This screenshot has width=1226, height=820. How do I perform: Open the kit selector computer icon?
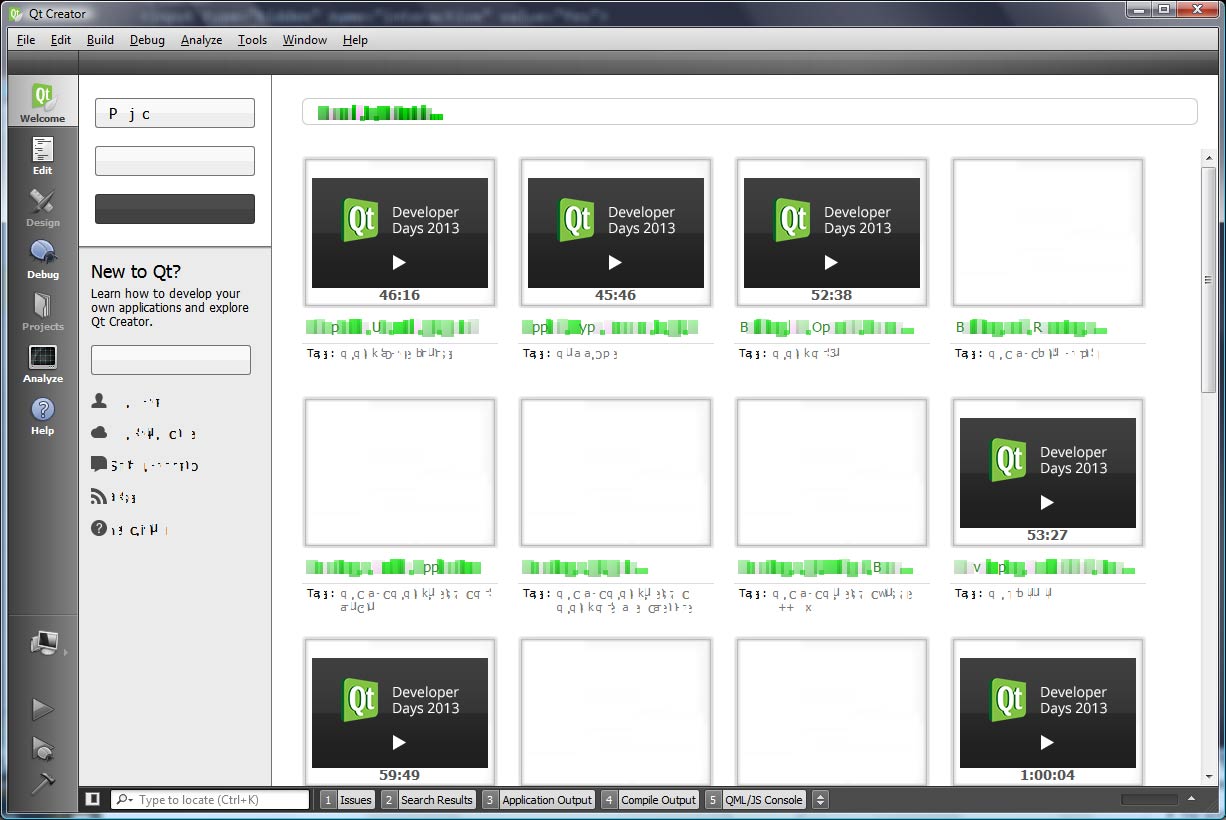click(43, 643)
